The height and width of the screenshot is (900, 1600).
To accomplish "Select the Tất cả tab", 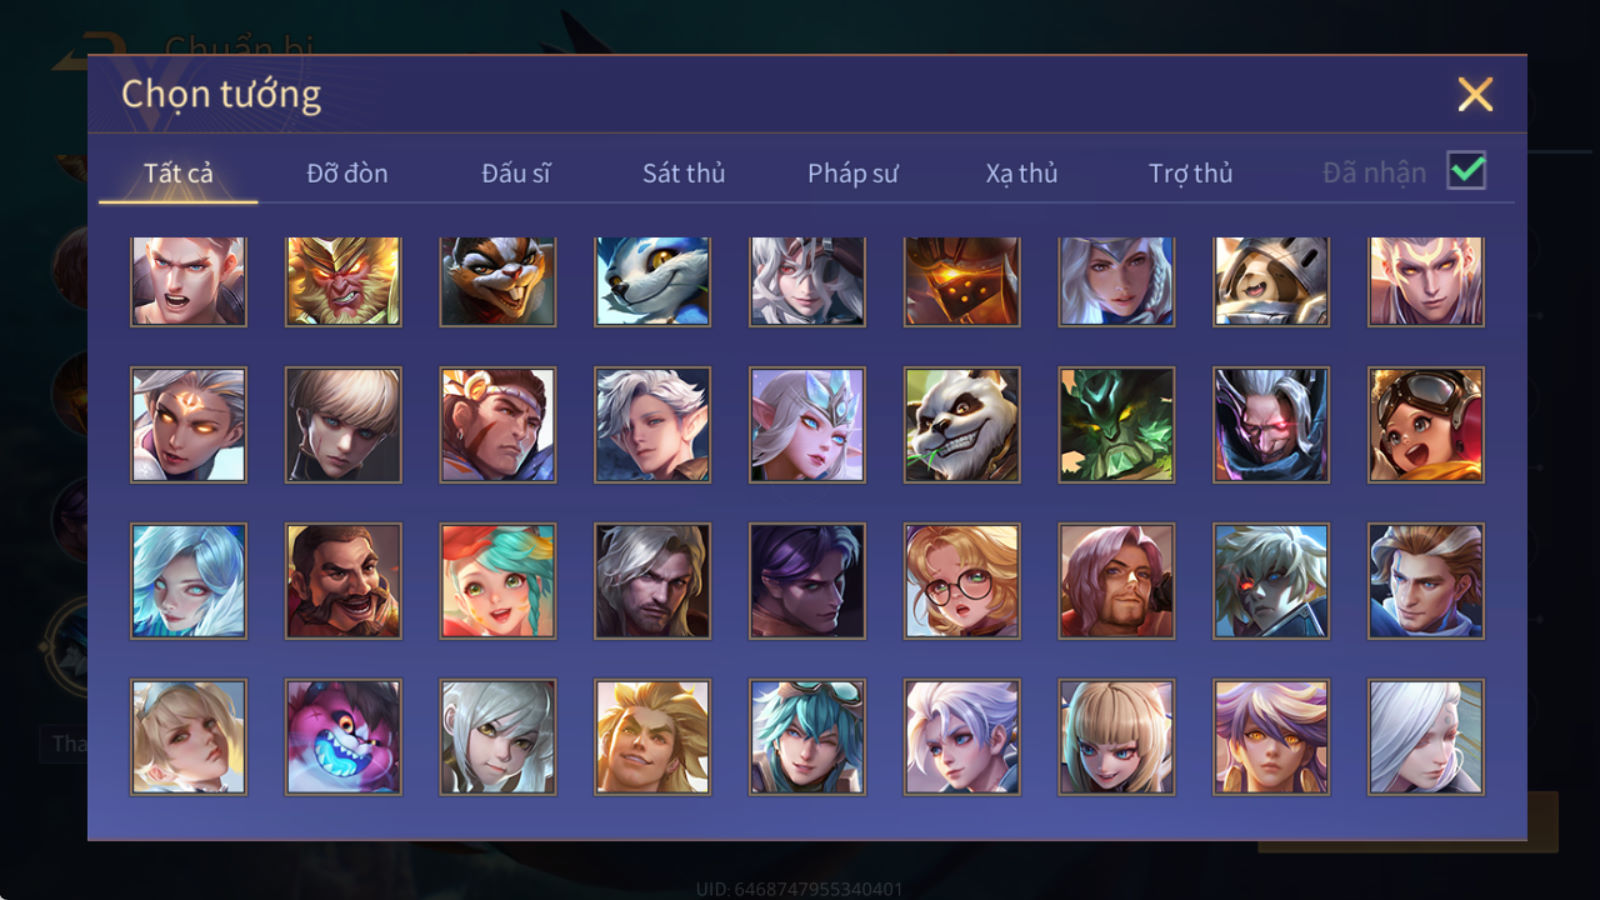I will click(178, 173).
